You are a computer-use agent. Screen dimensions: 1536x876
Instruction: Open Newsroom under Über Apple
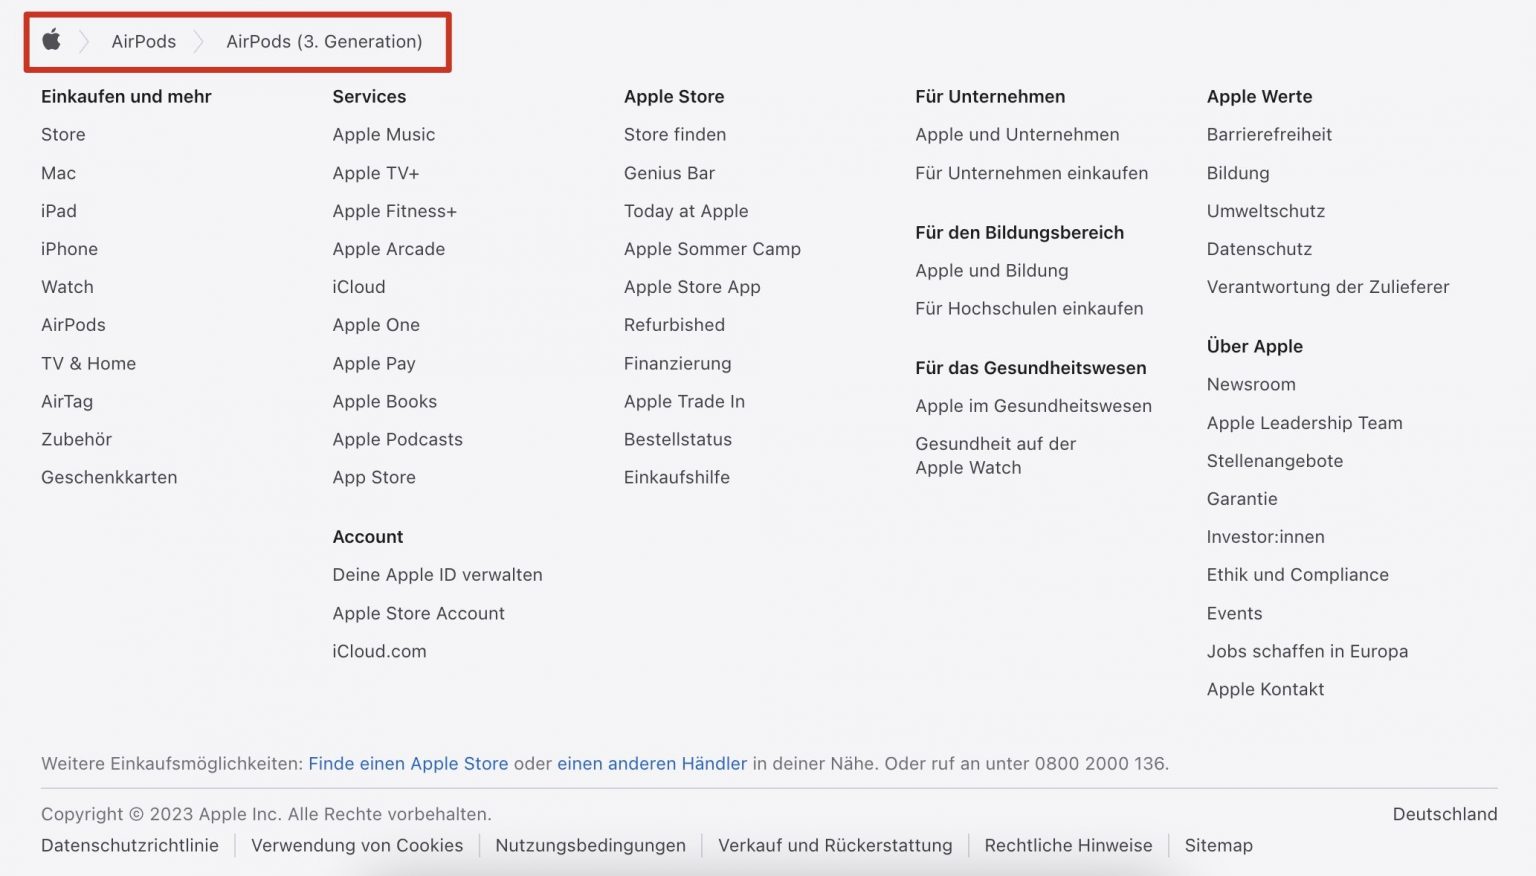tap(1251, 384)
